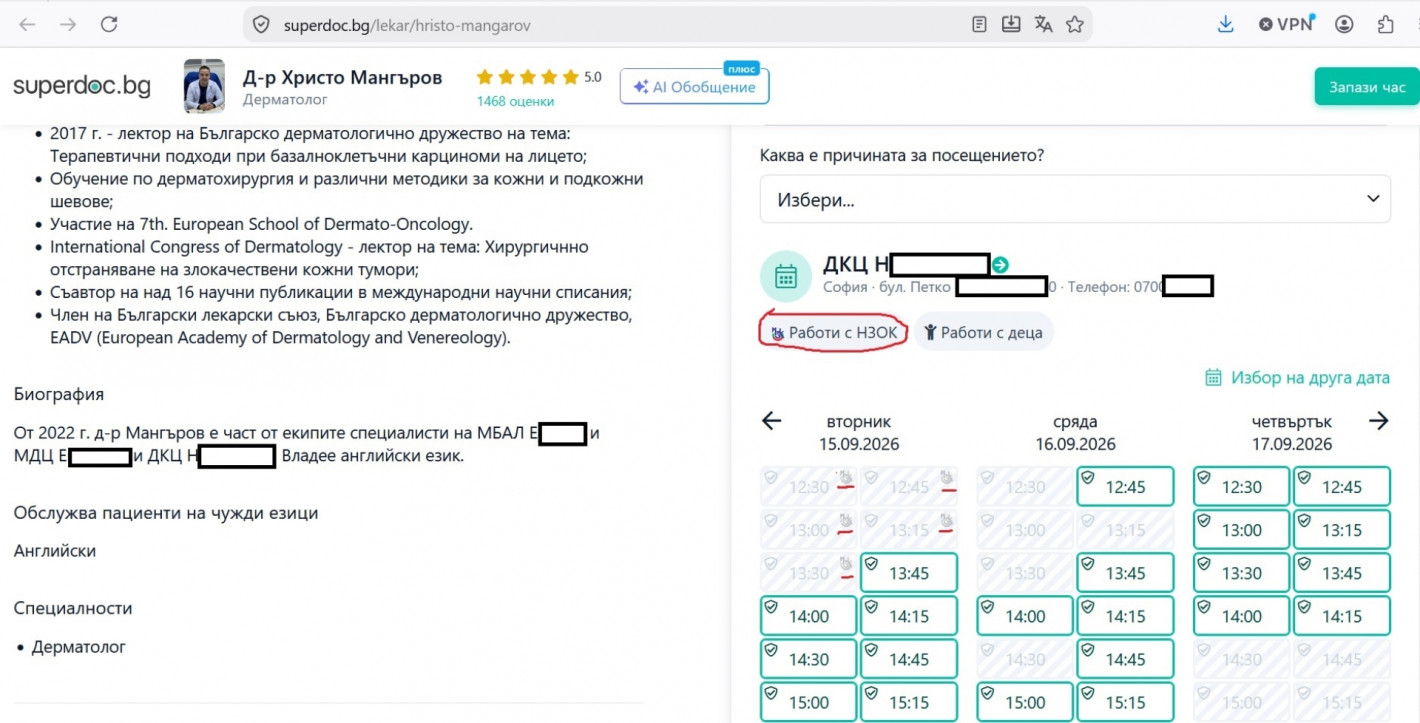Open translate page icon in address bar

(x=1043, y=24)
